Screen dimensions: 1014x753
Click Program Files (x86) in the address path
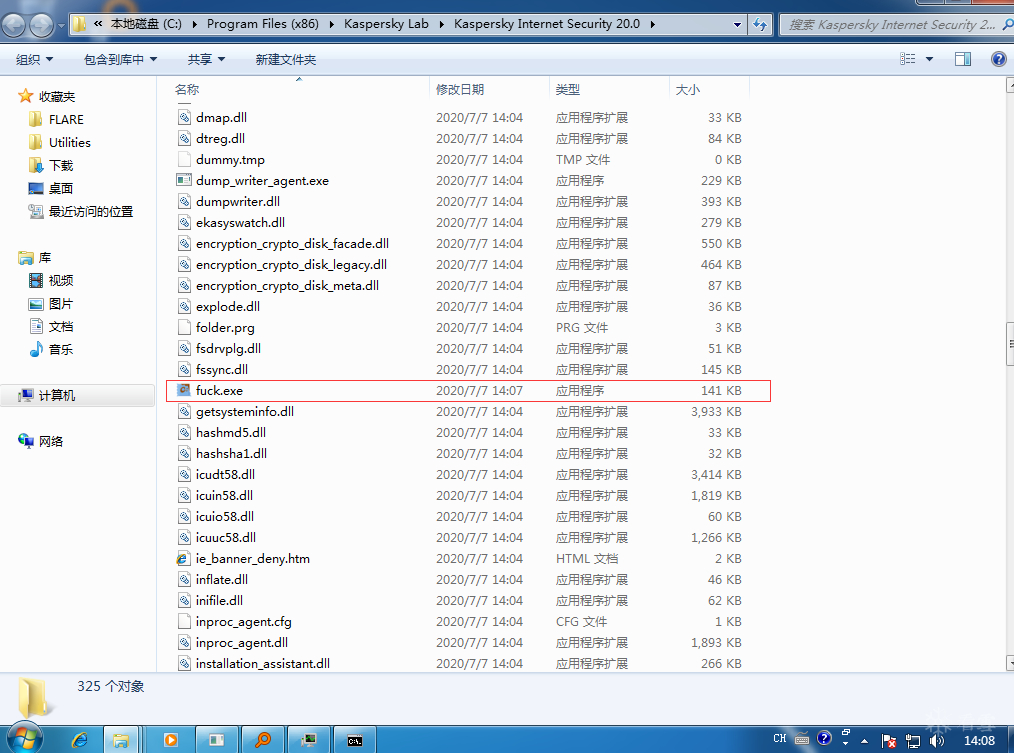[x=263, y=24]
